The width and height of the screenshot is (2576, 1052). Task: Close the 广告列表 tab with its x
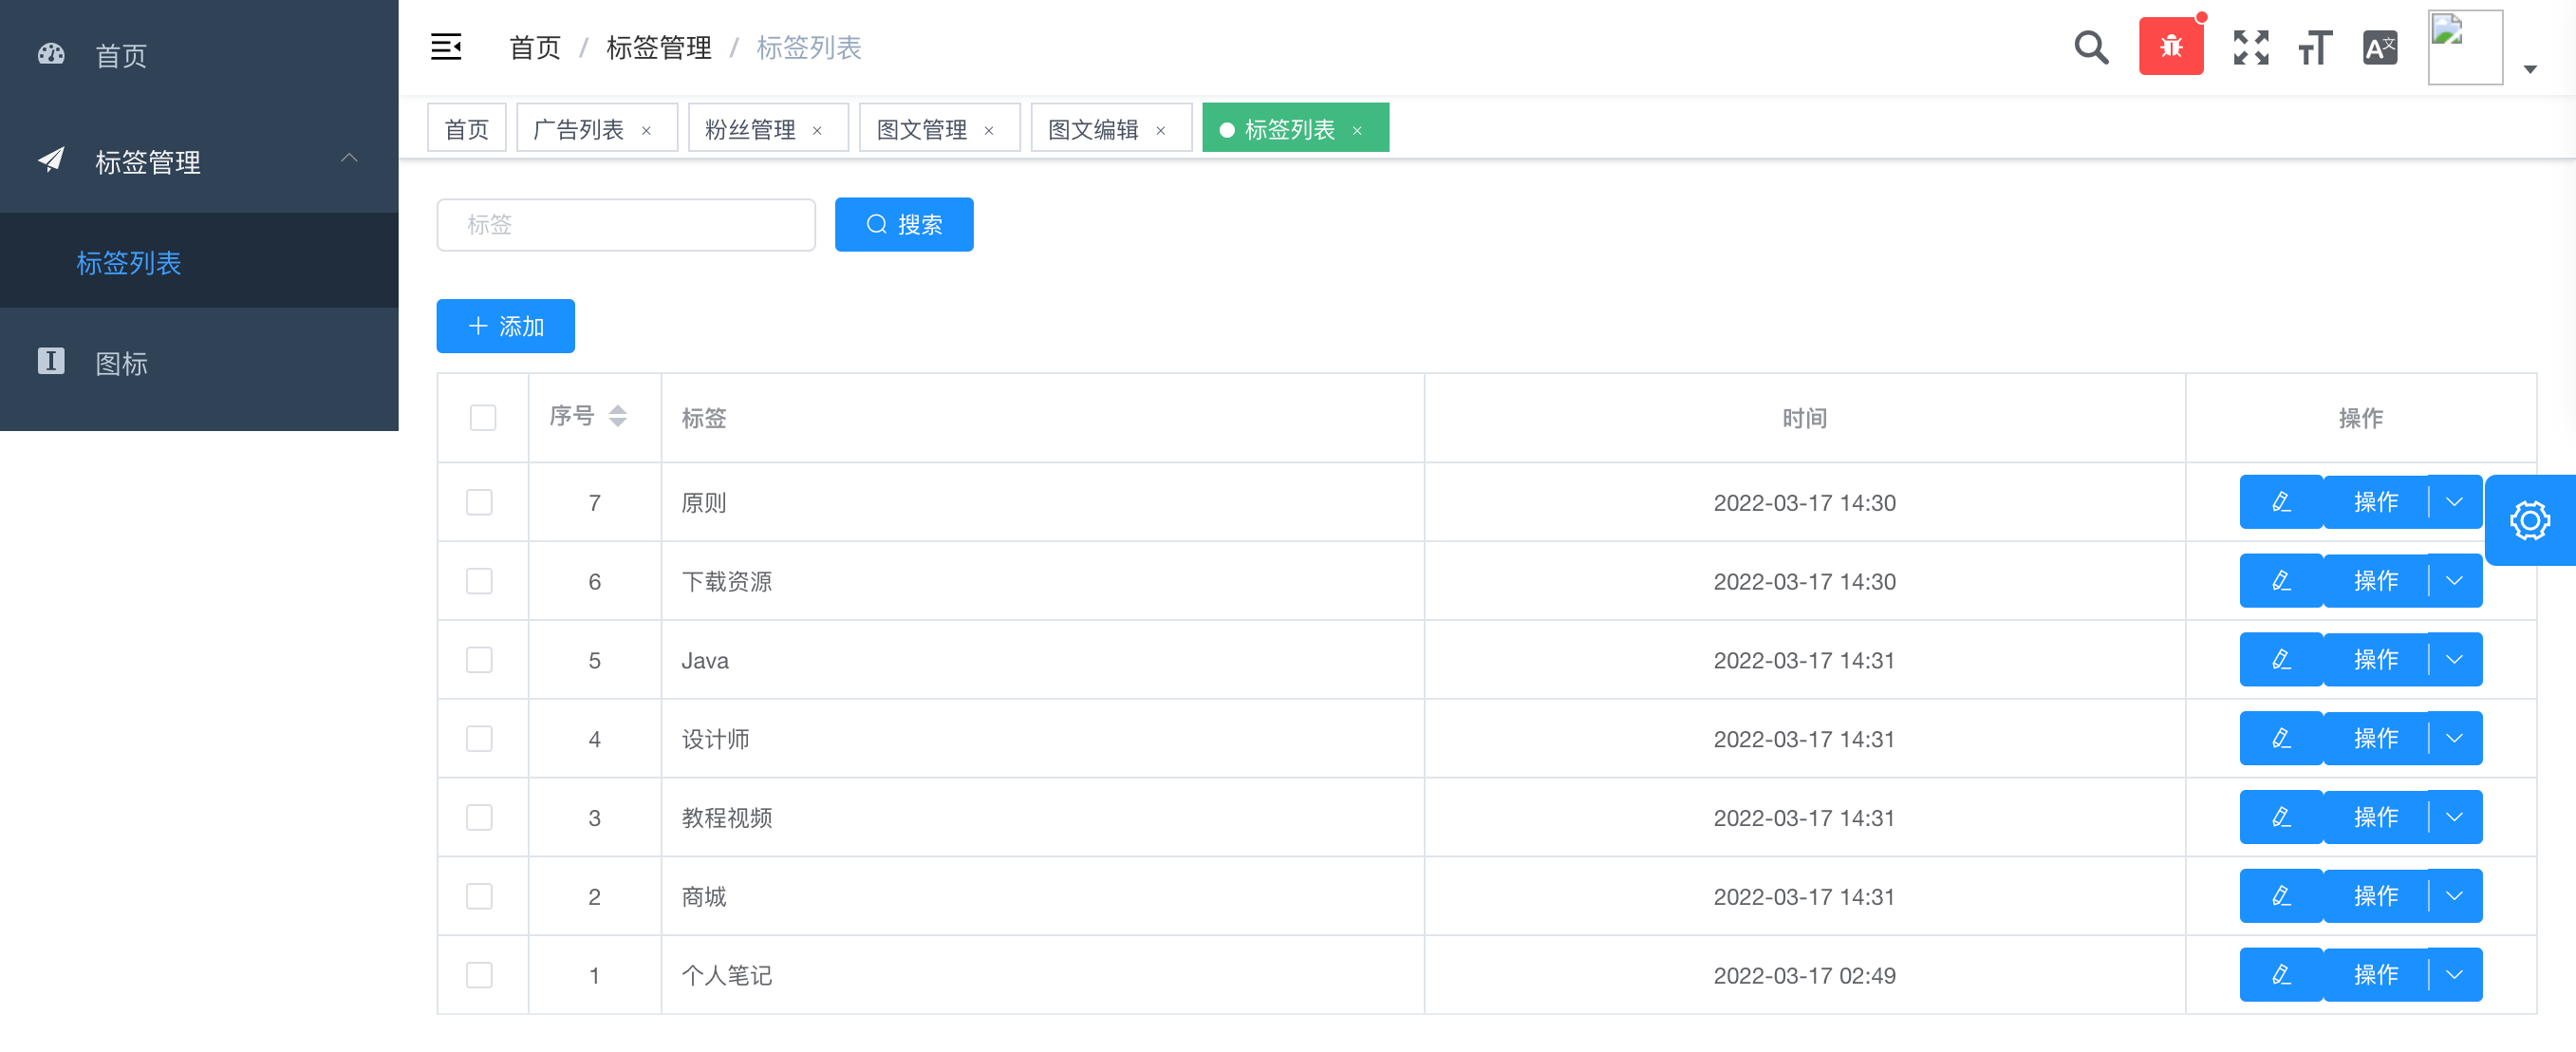(x=646, y=131)
